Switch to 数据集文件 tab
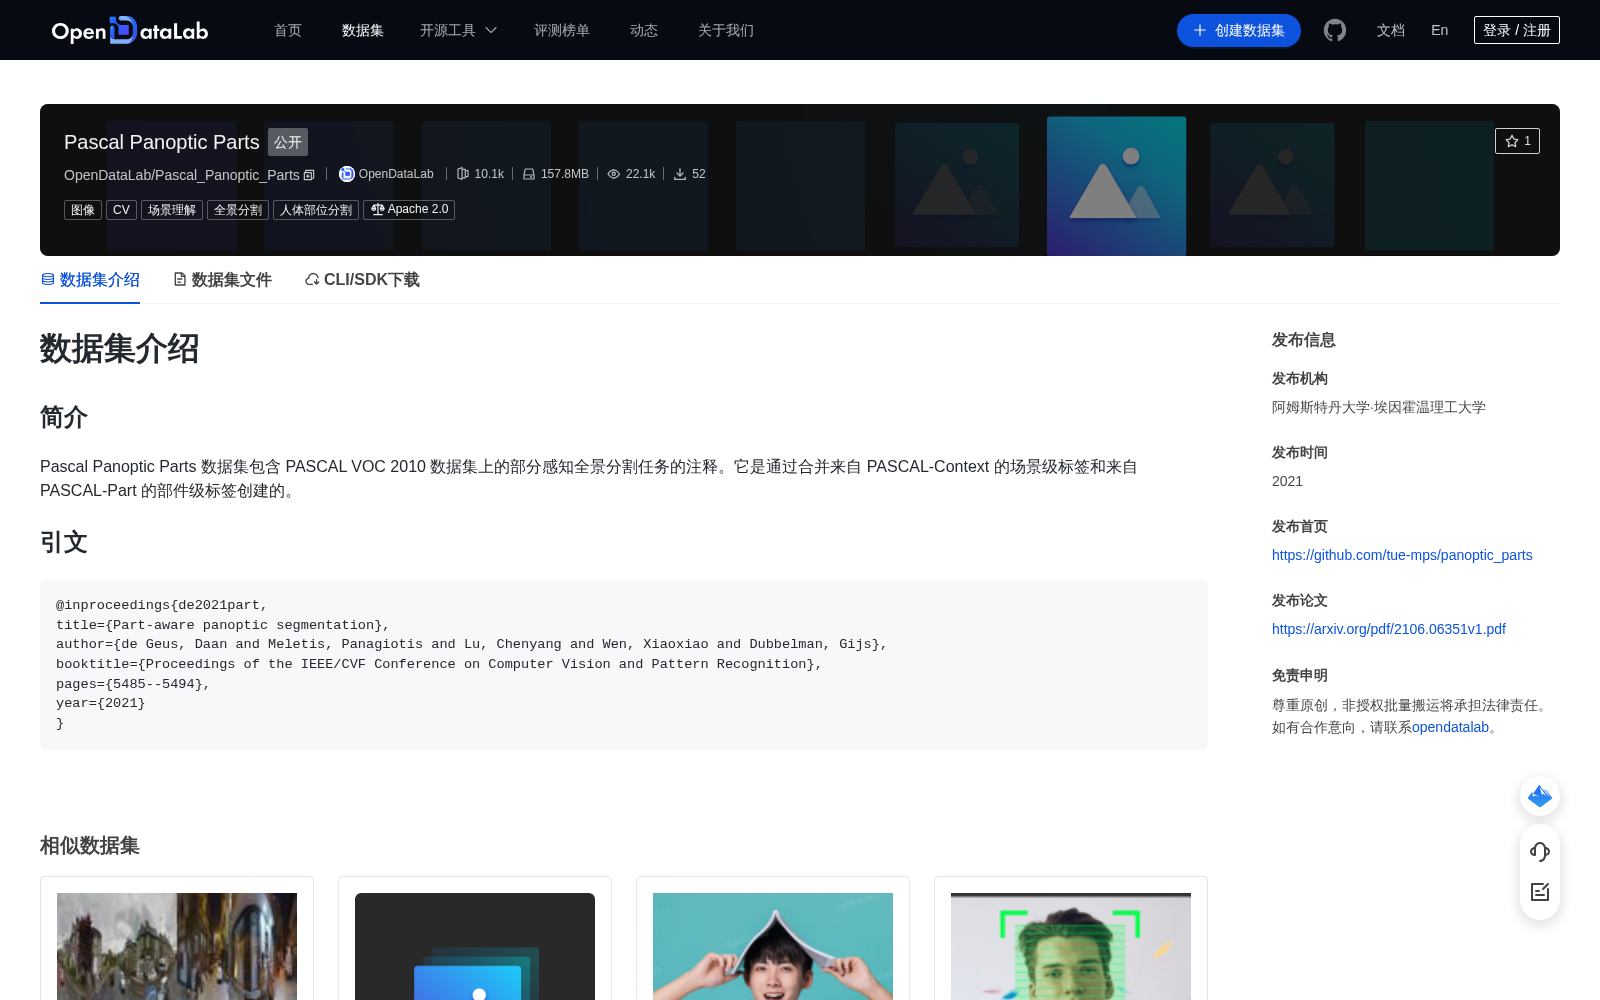This screenshot has width=1600, height=1000. [222, 280]
